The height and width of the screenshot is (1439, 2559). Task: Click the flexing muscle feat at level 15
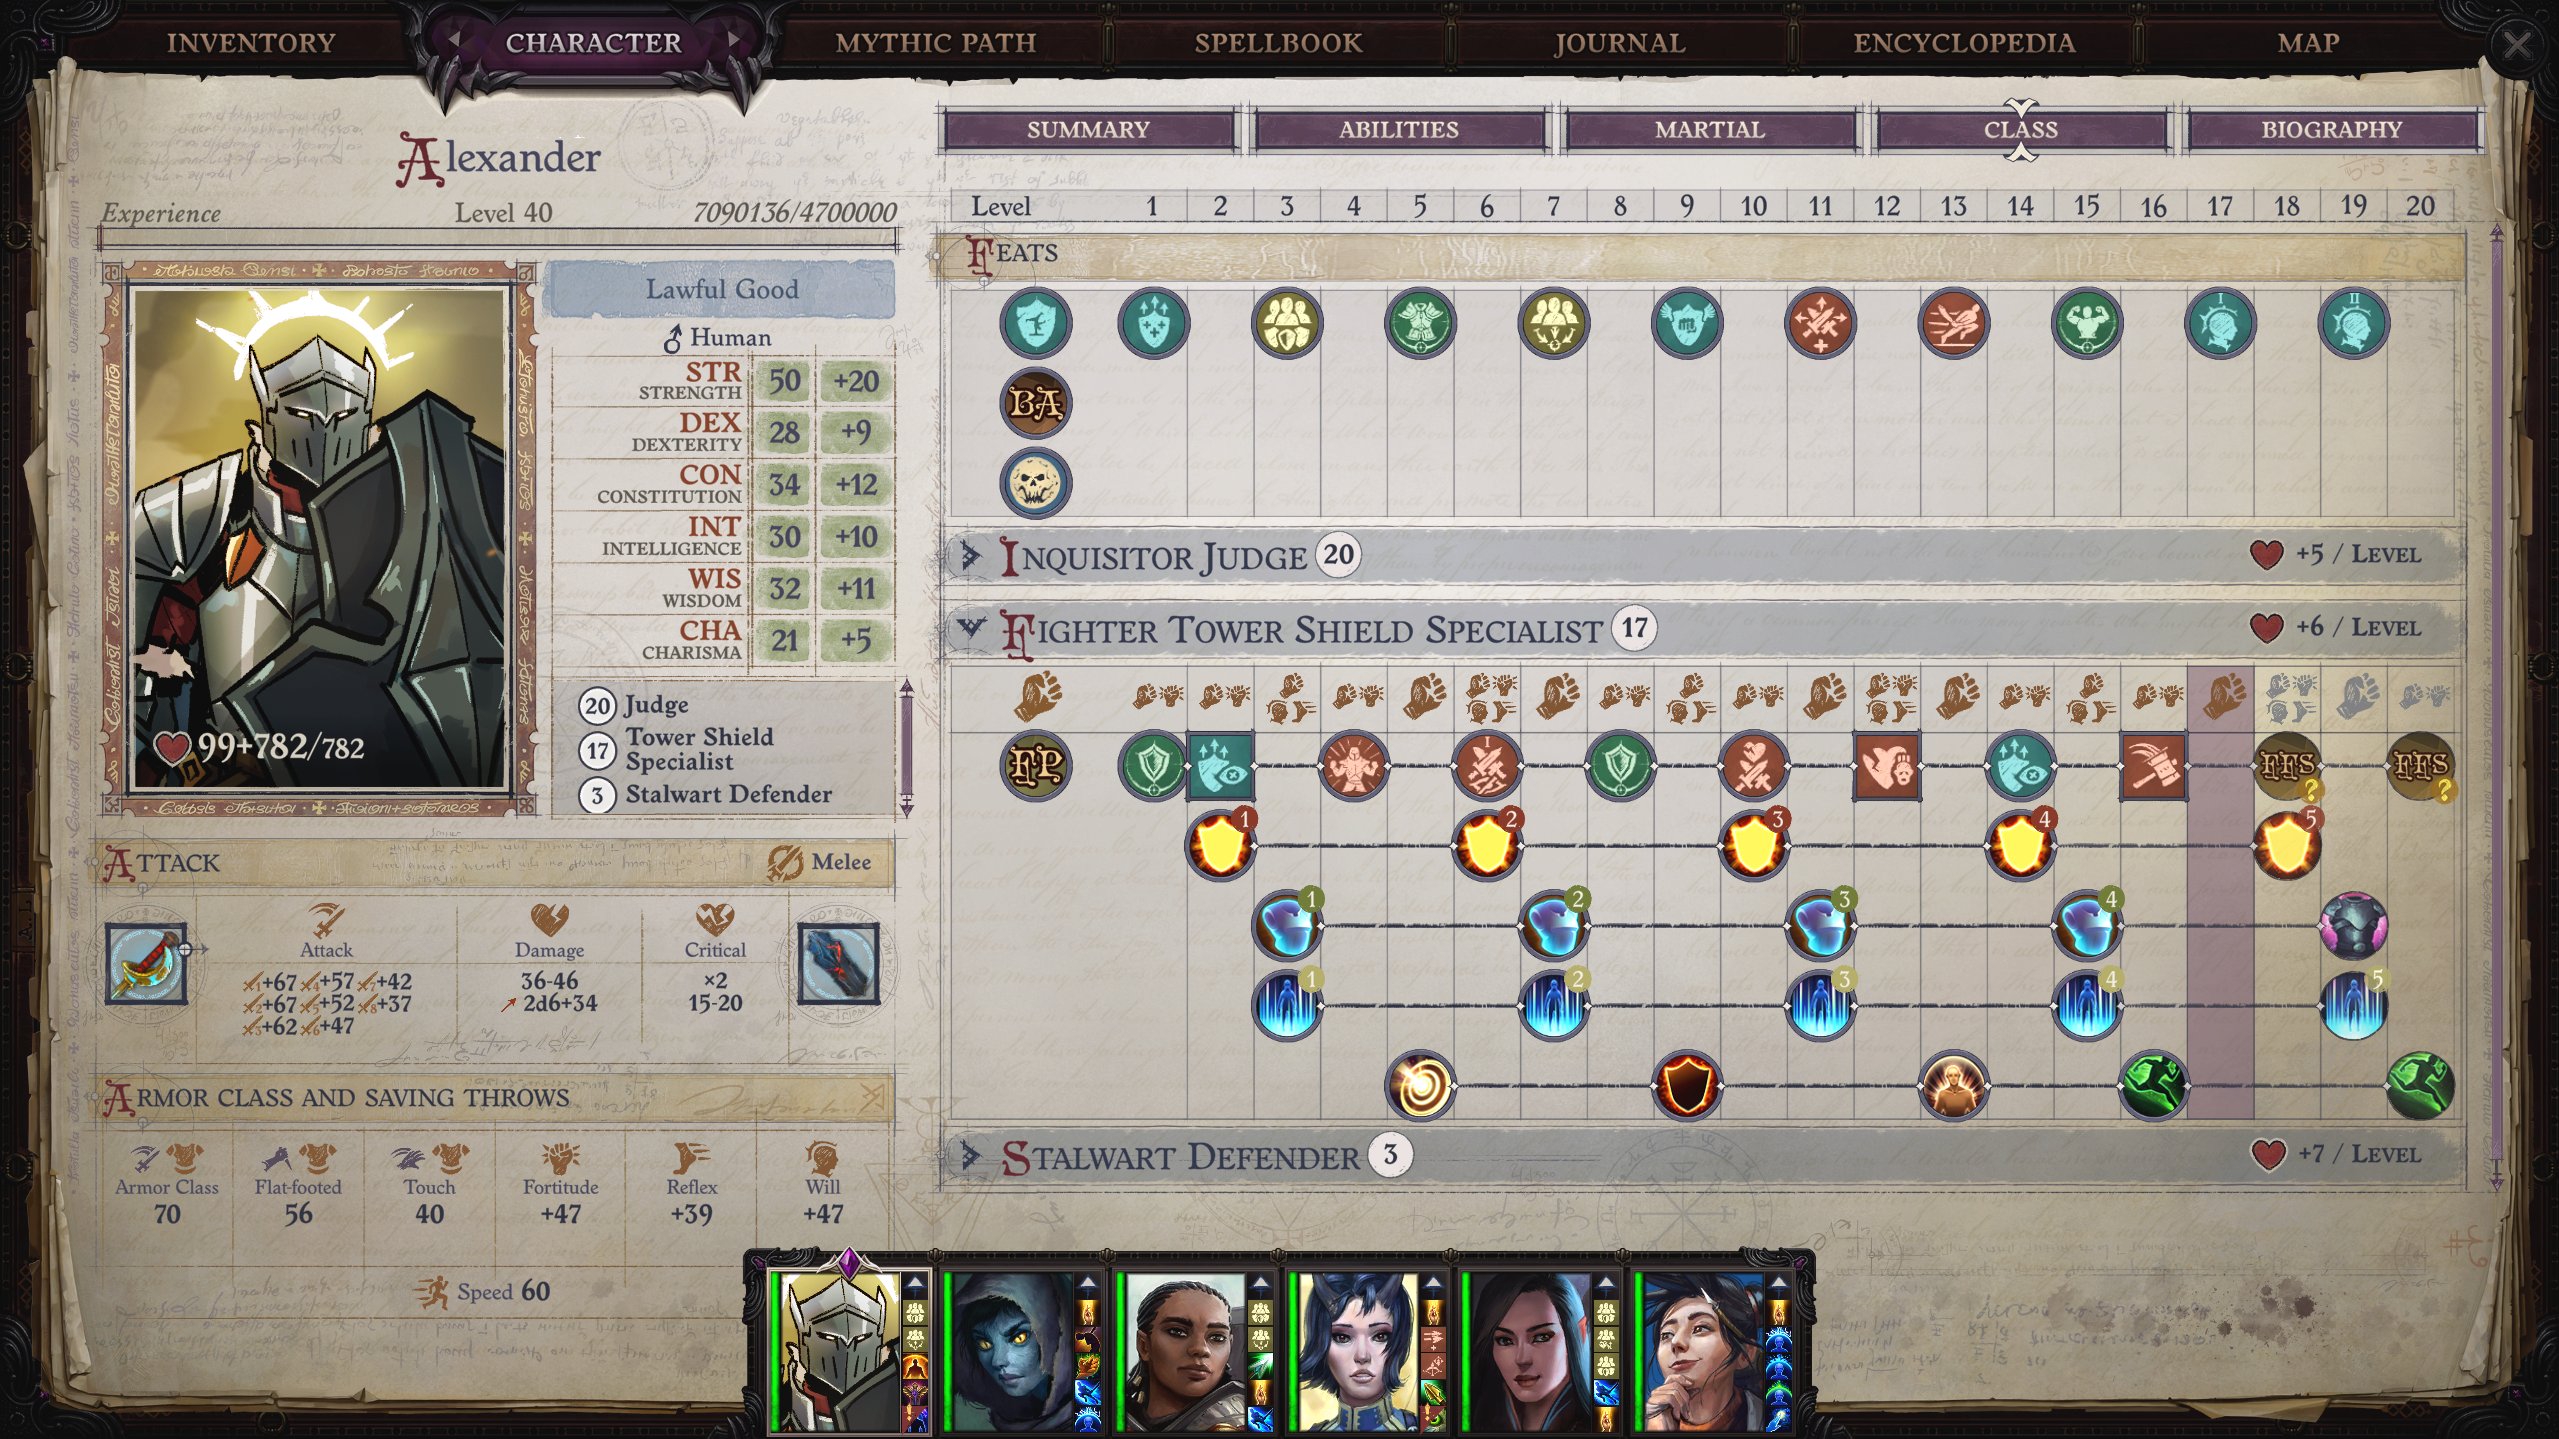point(2086,323)
